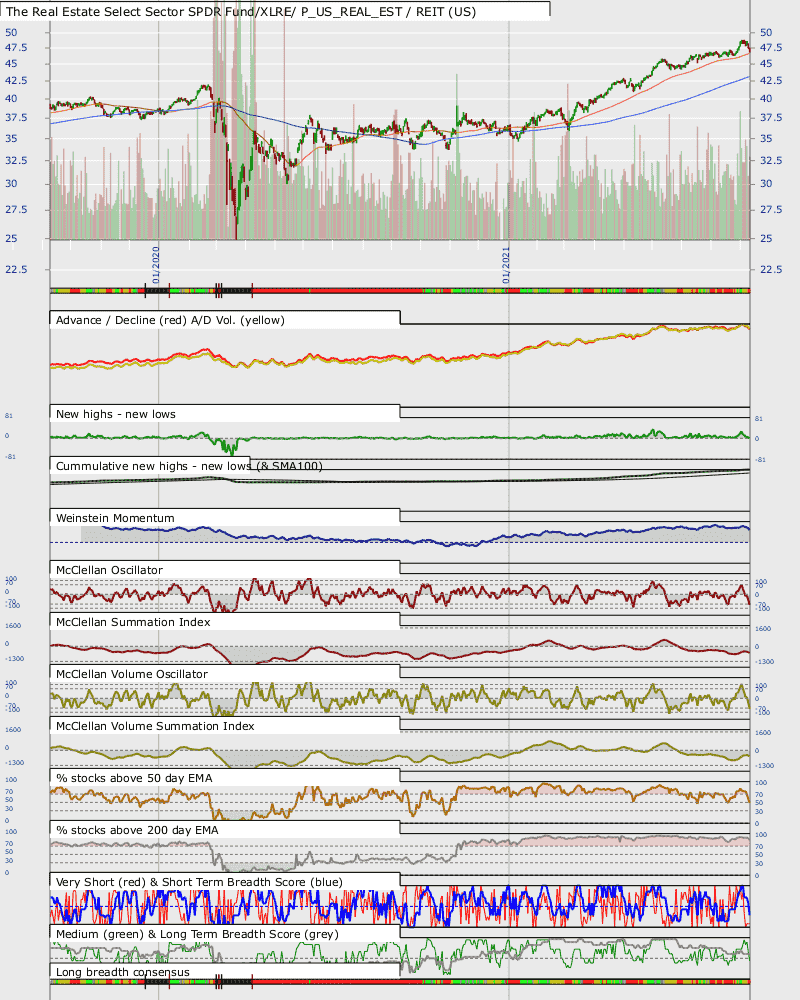
Task: Click the color-coded consensus strip under price chart
Action: 400,291
